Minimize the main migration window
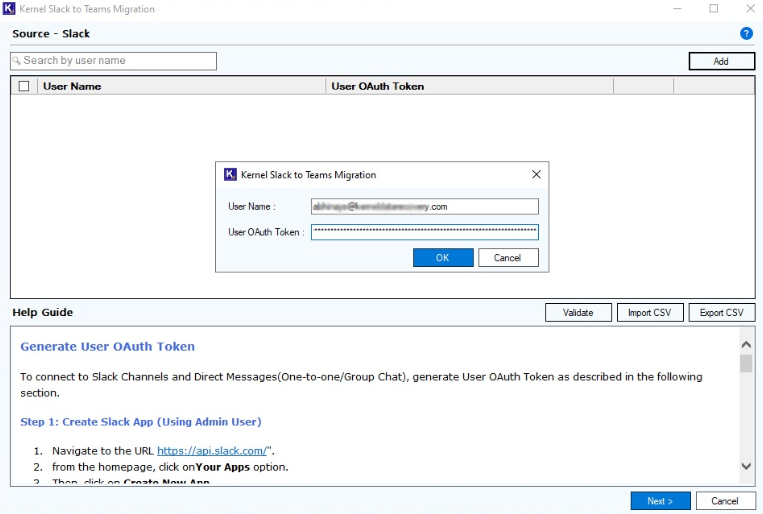763x514 pixels. (x=677, y=9)
